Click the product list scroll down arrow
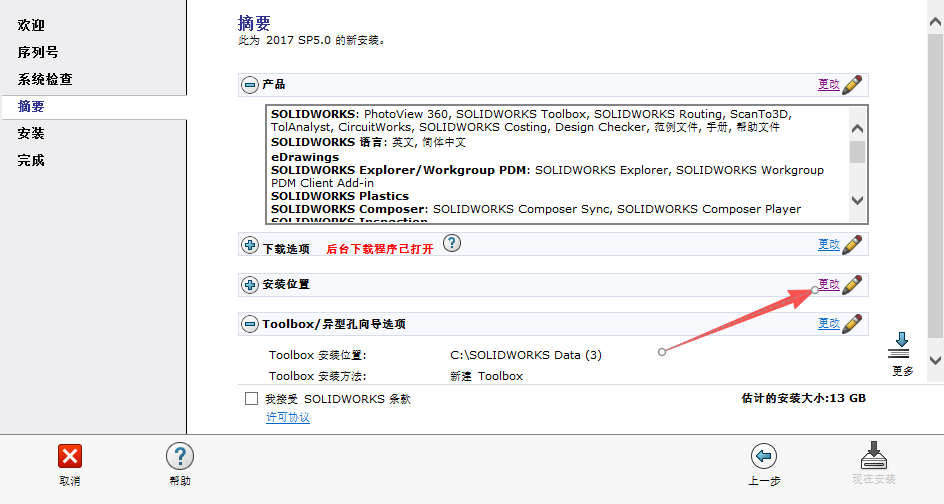This screenshot has height=504, width=944. pos(857,201)
